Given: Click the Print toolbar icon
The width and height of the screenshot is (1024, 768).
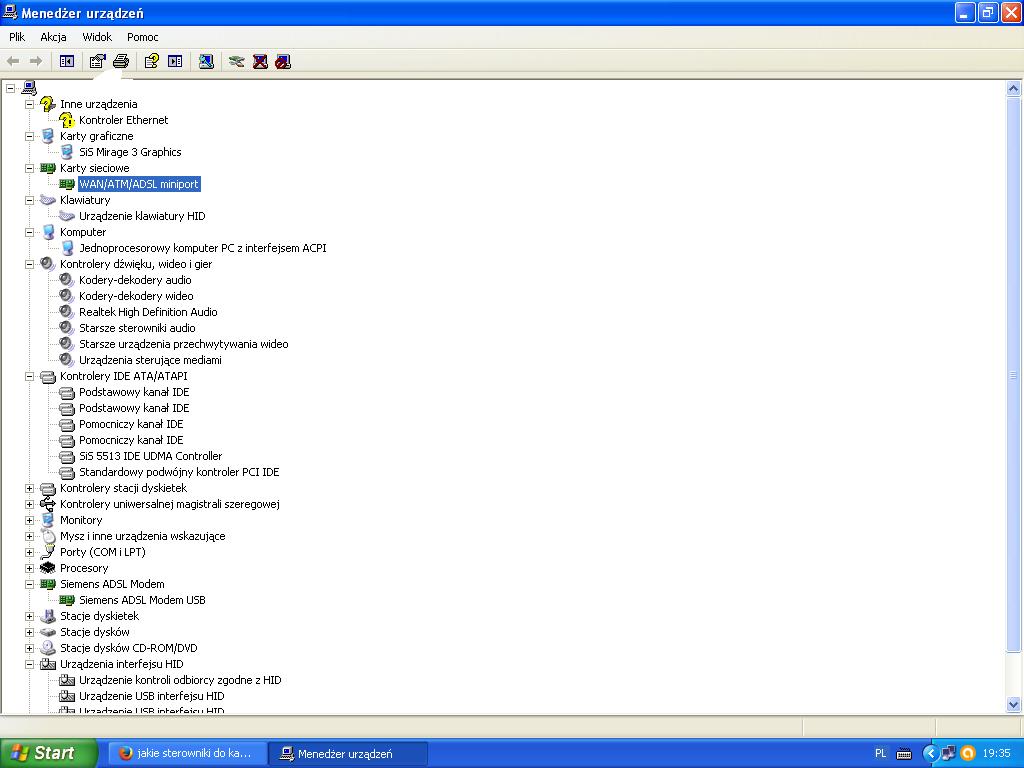Looking at the screenshot, I should pos(121,61).
